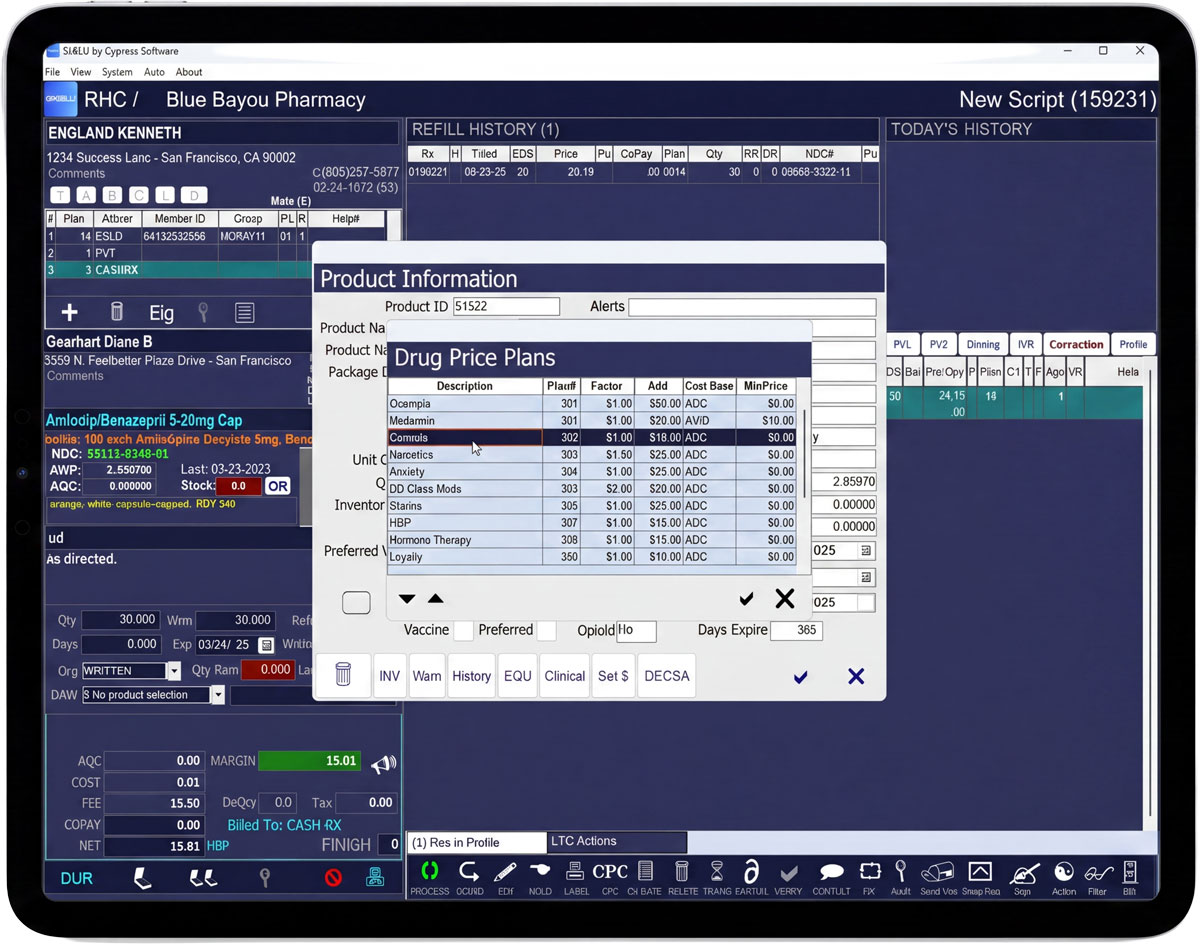The height and width of the screenshot is (944, 1200).
Task: Click the INV button
Action: pos(389,676)
